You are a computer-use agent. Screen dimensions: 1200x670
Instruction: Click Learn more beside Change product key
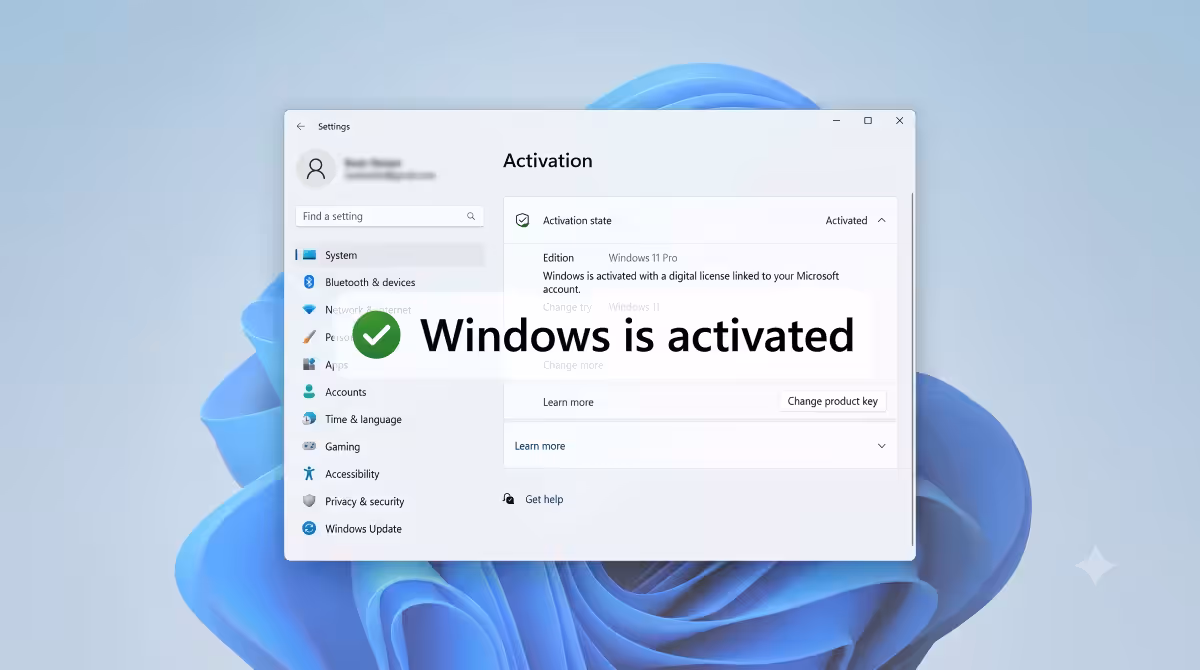tap(568, 402)
